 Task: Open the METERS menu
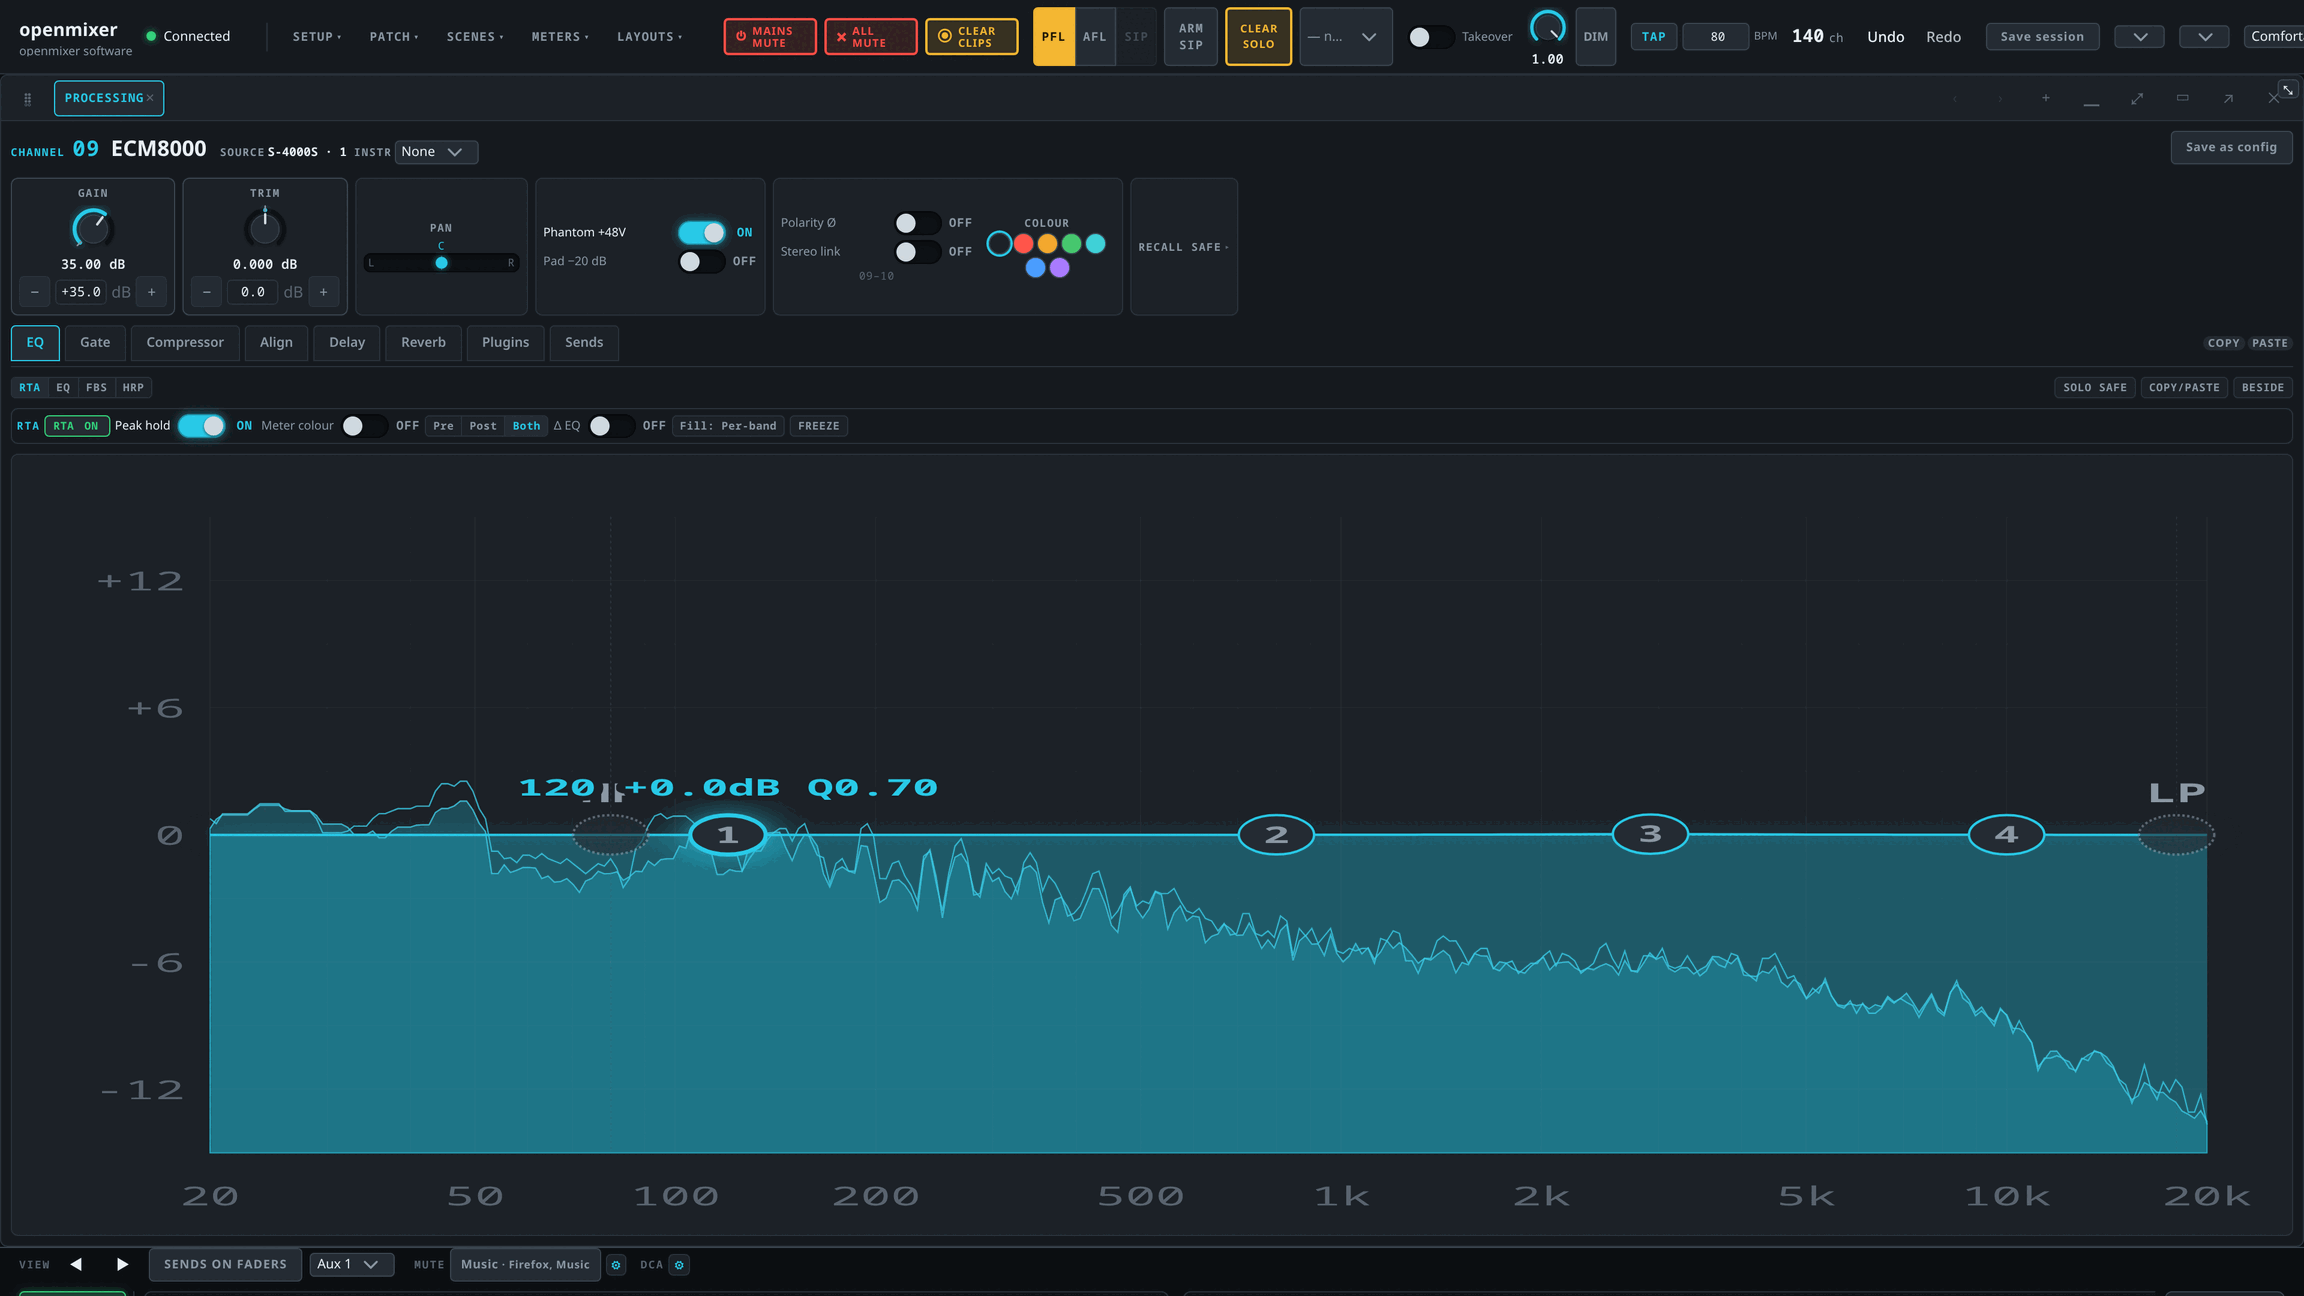click(x=560, y=37)
